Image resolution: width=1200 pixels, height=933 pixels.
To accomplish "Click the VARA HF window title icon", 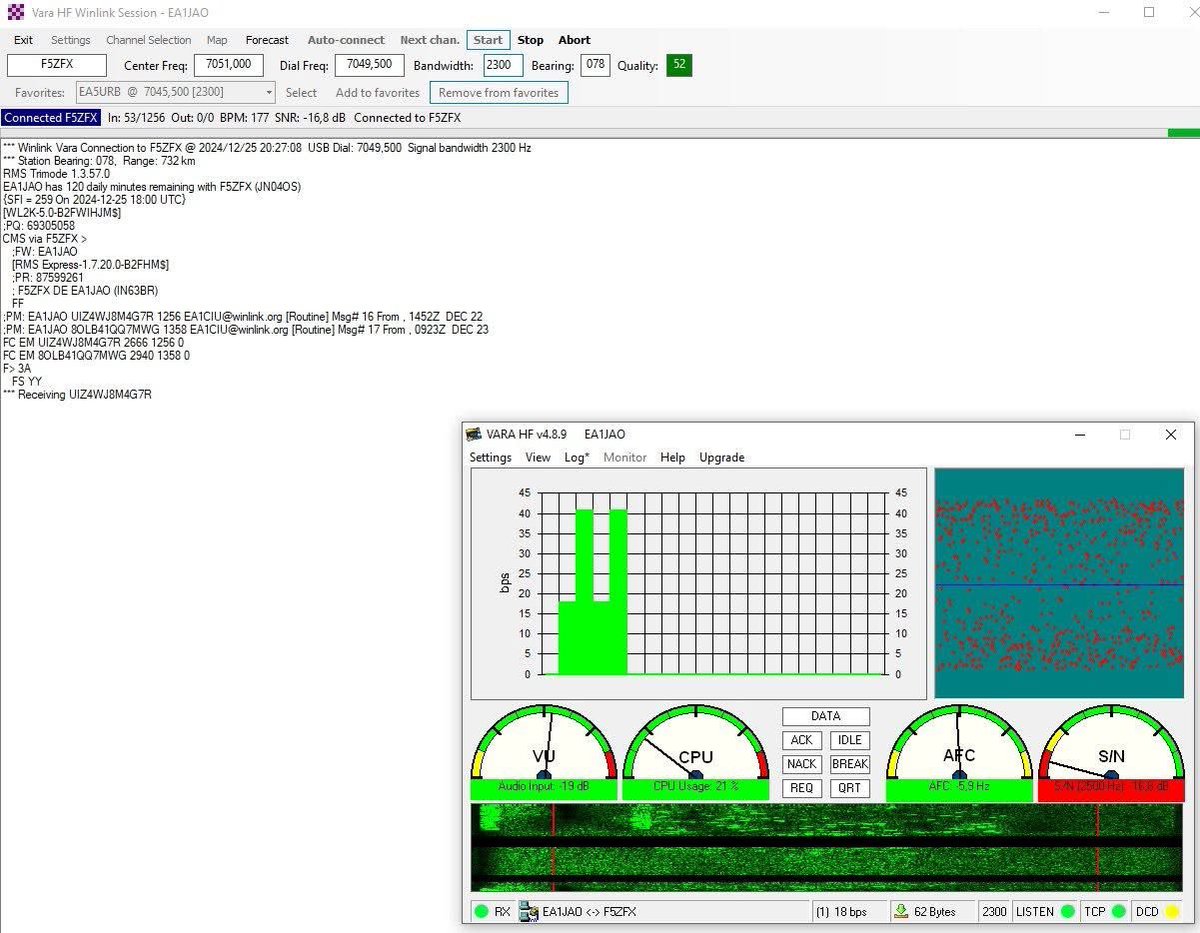I will [474, 434].
